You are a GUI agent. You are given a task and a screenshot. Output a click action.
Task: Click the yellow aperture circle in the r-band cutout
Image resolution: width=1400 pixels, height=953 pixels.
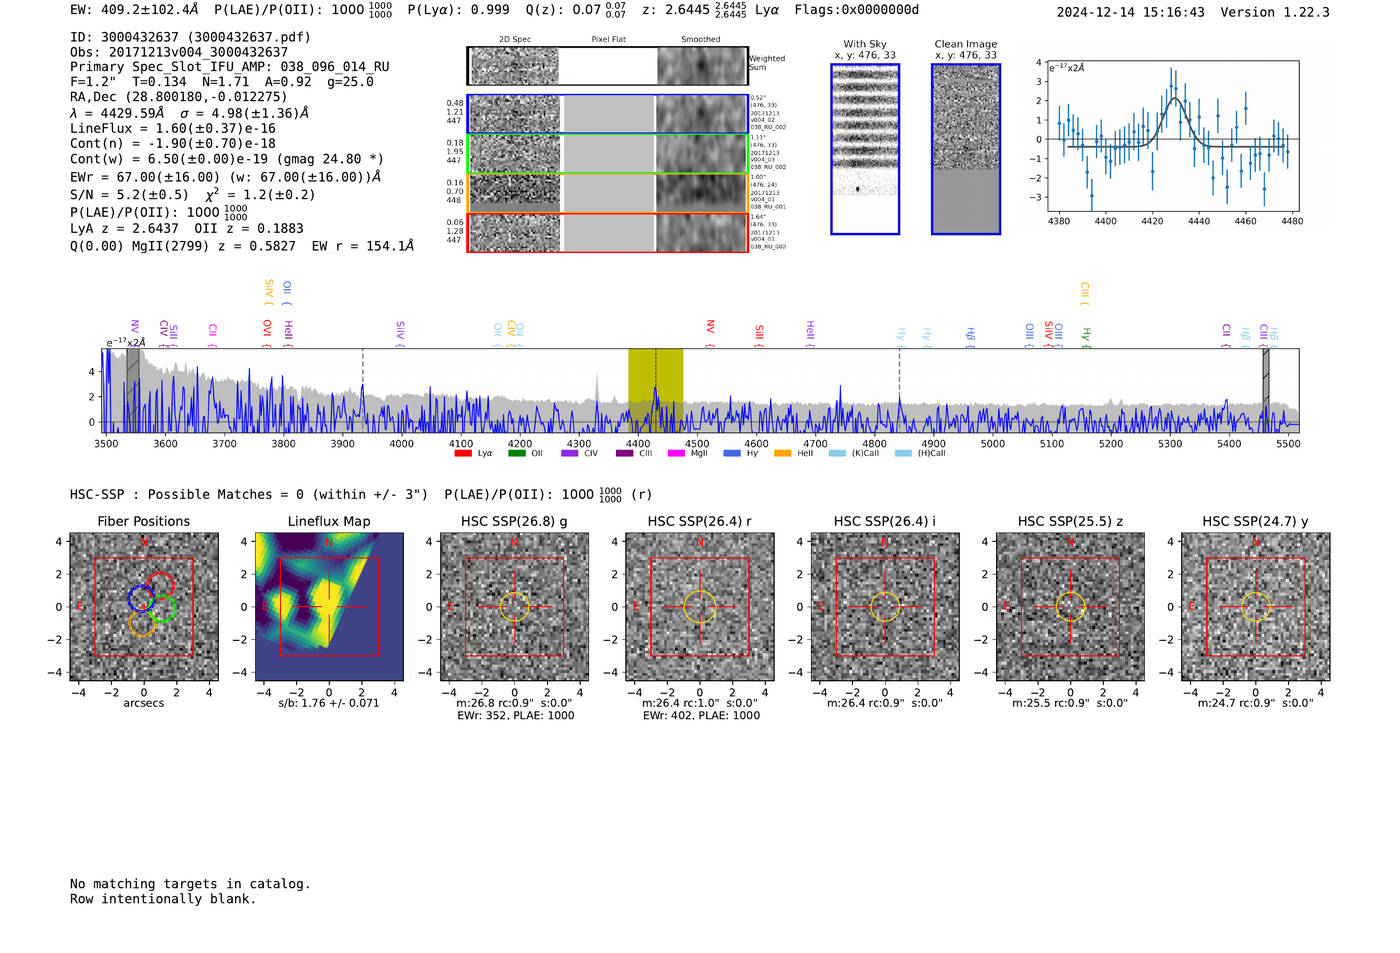[x=700, y=607]
